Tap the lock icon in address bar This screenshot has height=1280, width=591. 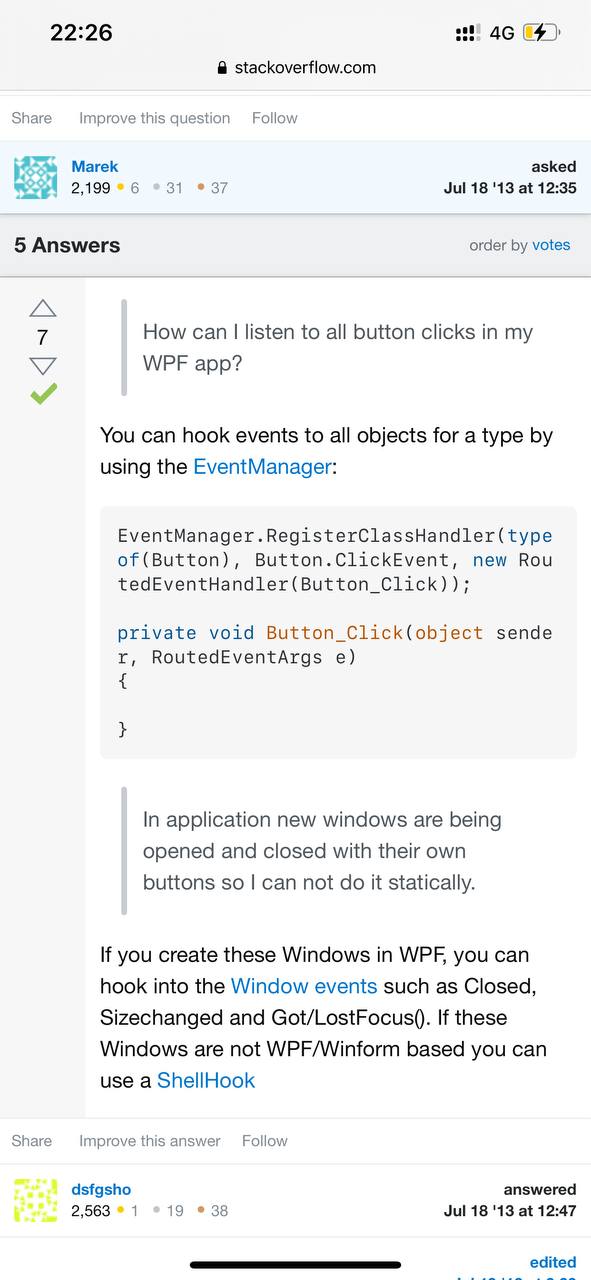(x=222, y=68)
